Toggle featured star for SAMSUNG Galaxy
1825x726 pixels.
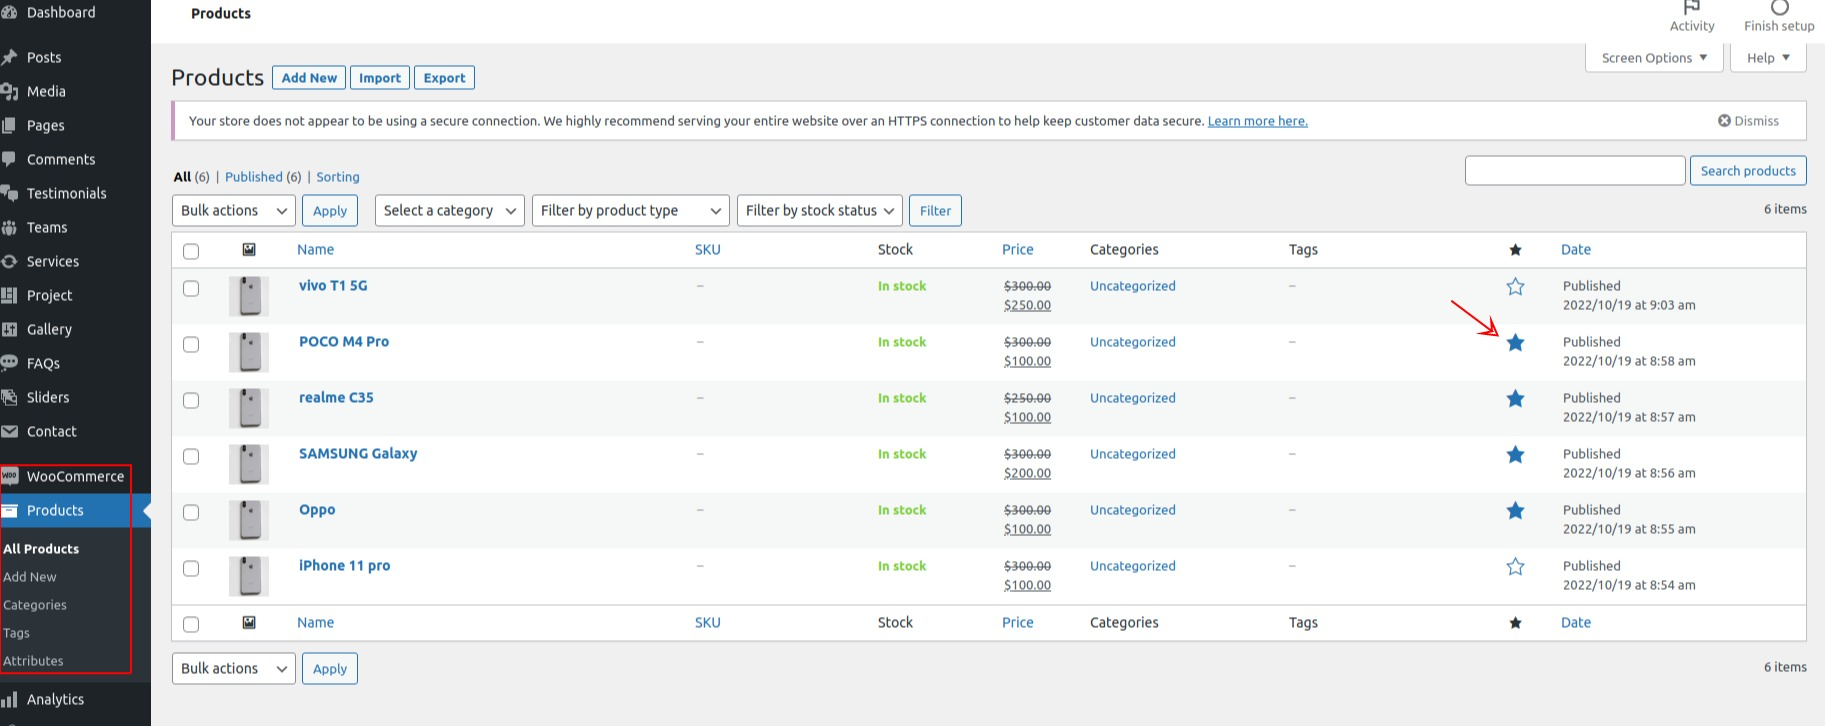tap(1515, 455)
